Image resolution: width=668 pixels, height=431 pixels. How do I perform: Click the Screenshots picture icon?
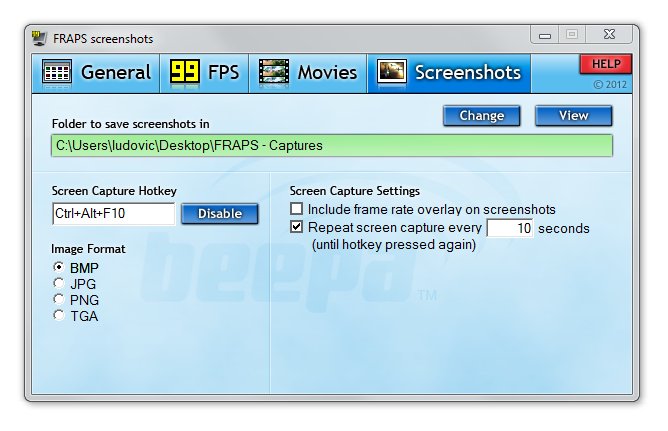click(x=392, y=71)
